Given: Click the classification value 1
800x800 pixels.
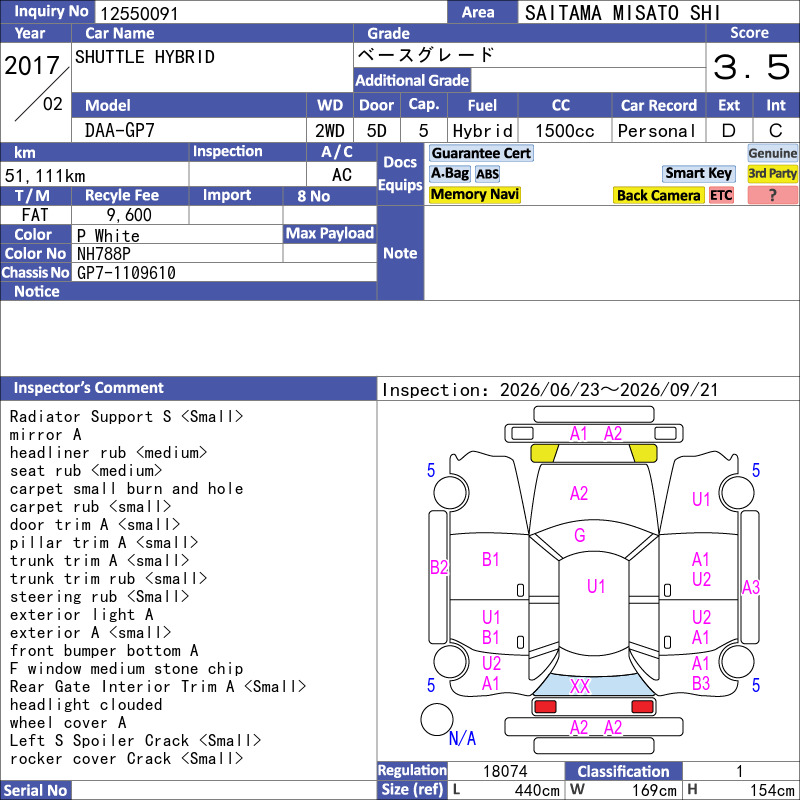Looking at the screenshot, I should pyautogui.click(x=739, y=771).
